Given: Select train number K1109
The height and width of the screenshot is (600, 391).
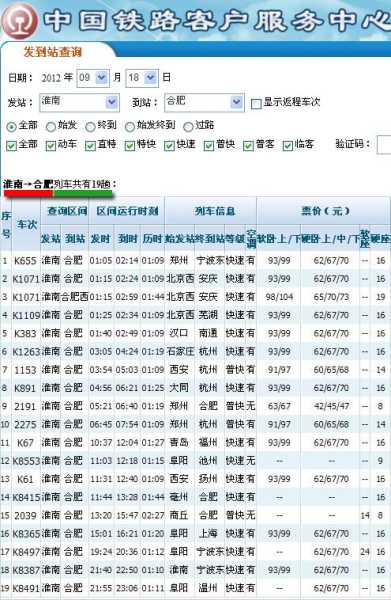Looking at the screenshot, I should (26, 315).
